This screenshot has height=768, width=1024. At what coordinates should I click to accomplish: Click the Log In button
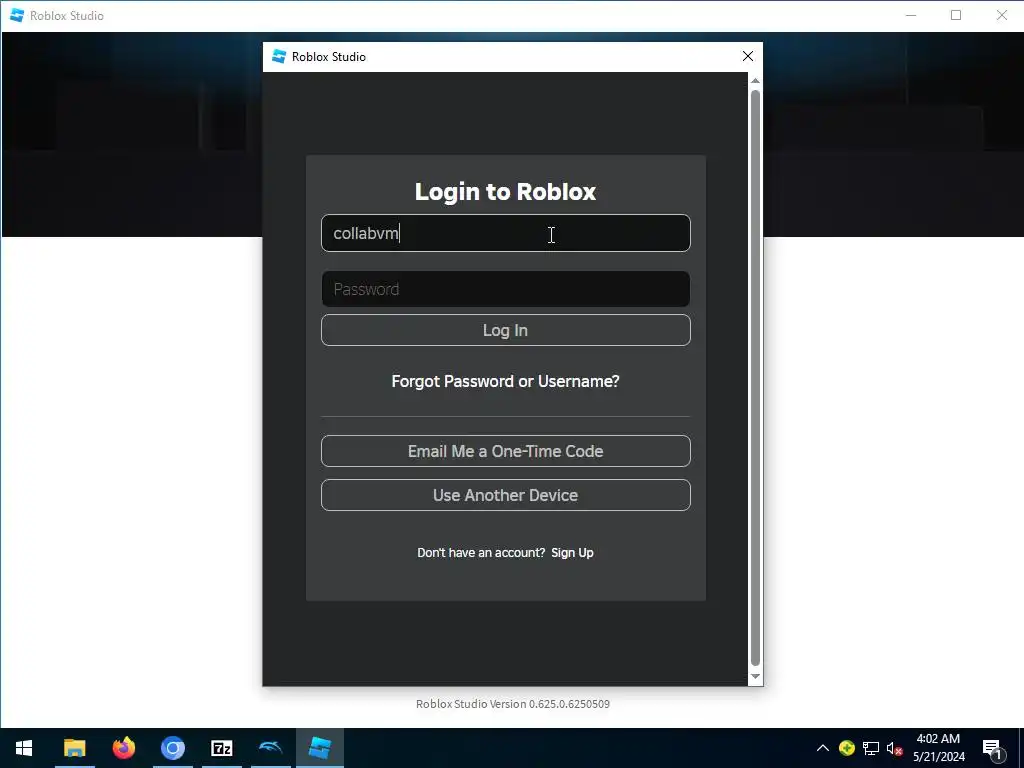click(x=505, y=330)
